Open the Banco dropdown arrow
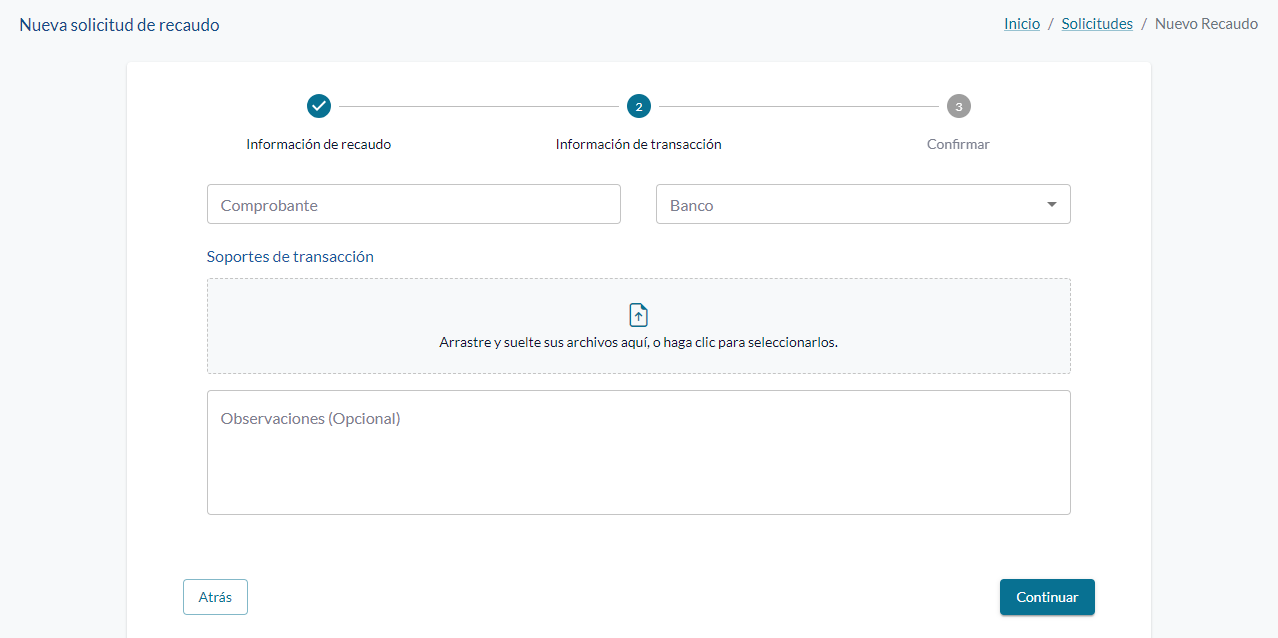This screenshot has width=1278, height=638. click(1051, 204)
